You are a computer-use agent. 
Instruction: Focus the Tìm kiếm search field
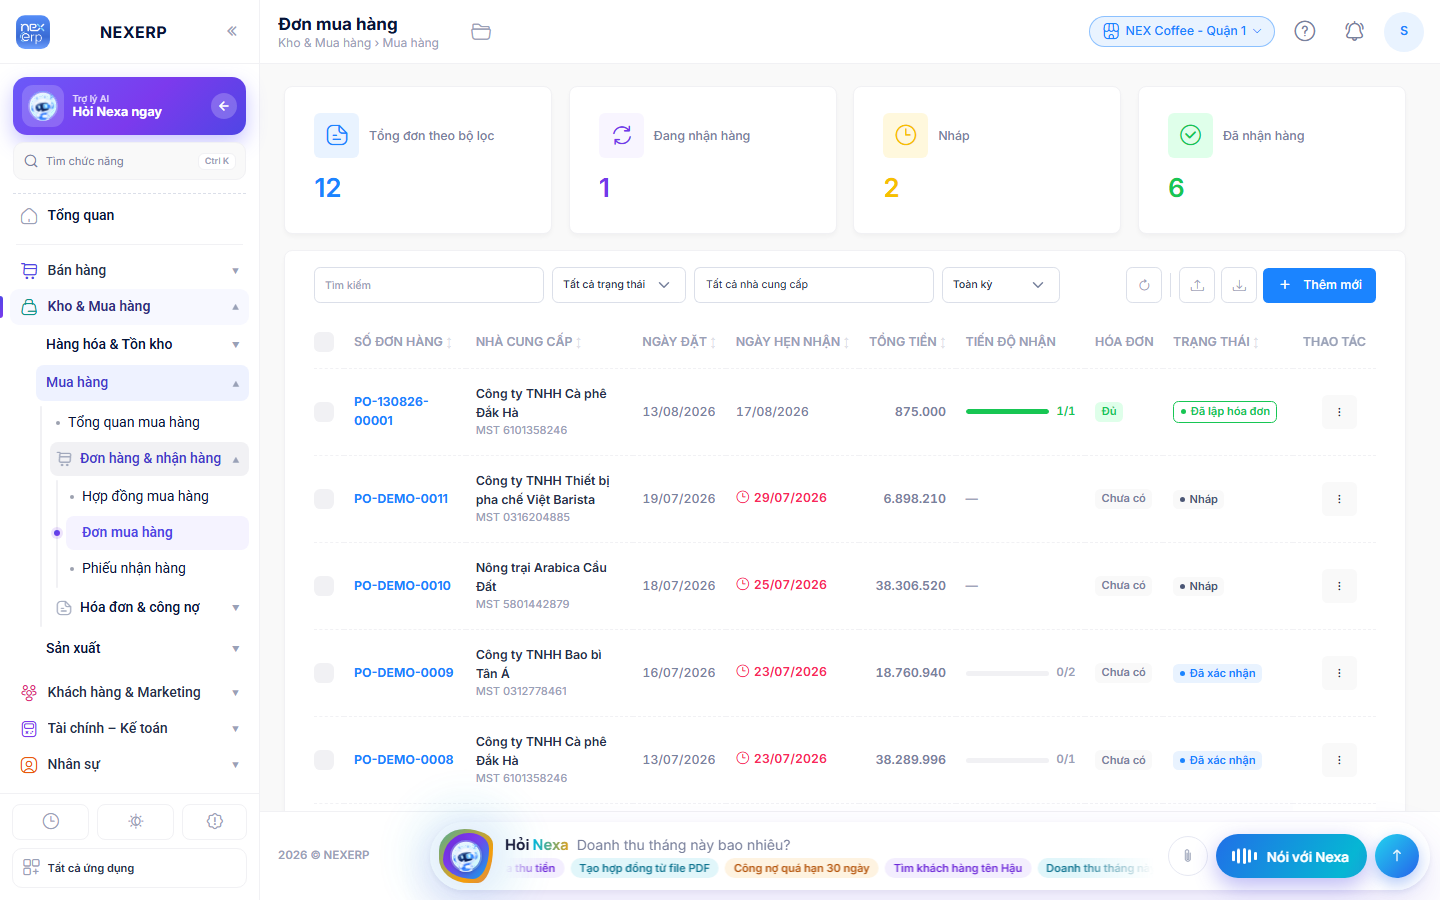[429, 285]
